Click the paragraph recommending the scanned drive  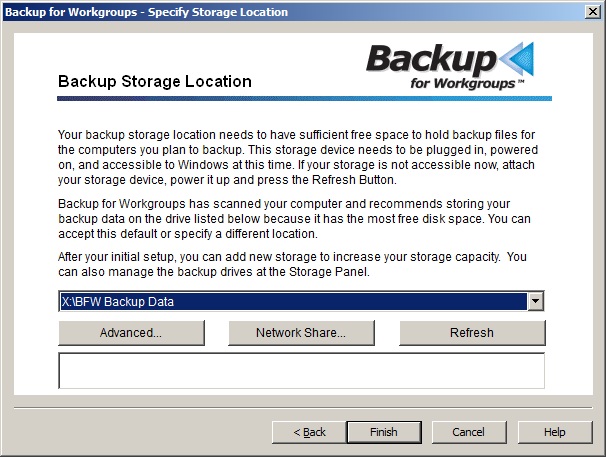[x=294, y=218]
